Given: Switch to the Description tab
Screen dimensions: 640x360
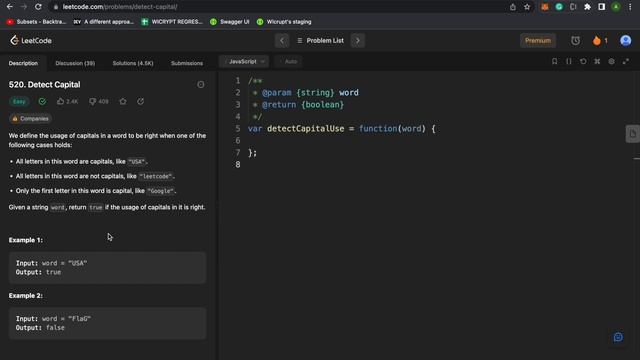Looking at the screenshot, I should (x=23, y=63).
